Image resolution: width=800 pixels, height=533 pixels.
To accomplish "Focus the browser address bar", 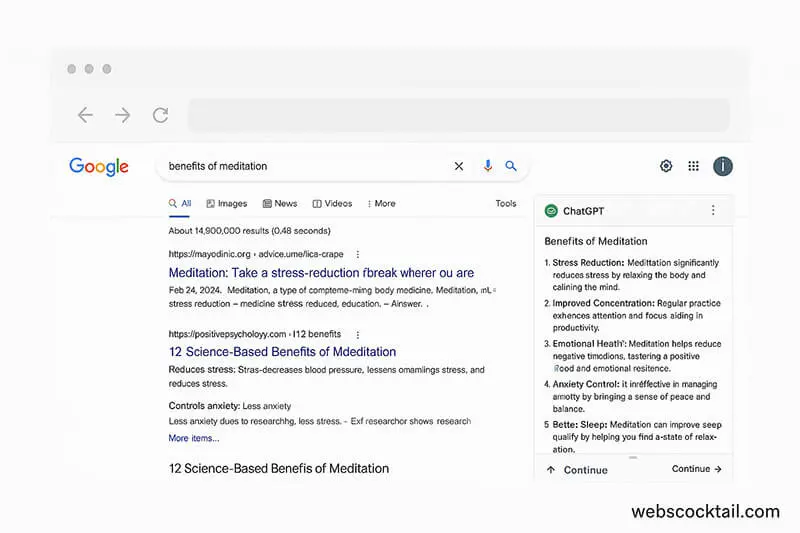I will pos(459,115).
